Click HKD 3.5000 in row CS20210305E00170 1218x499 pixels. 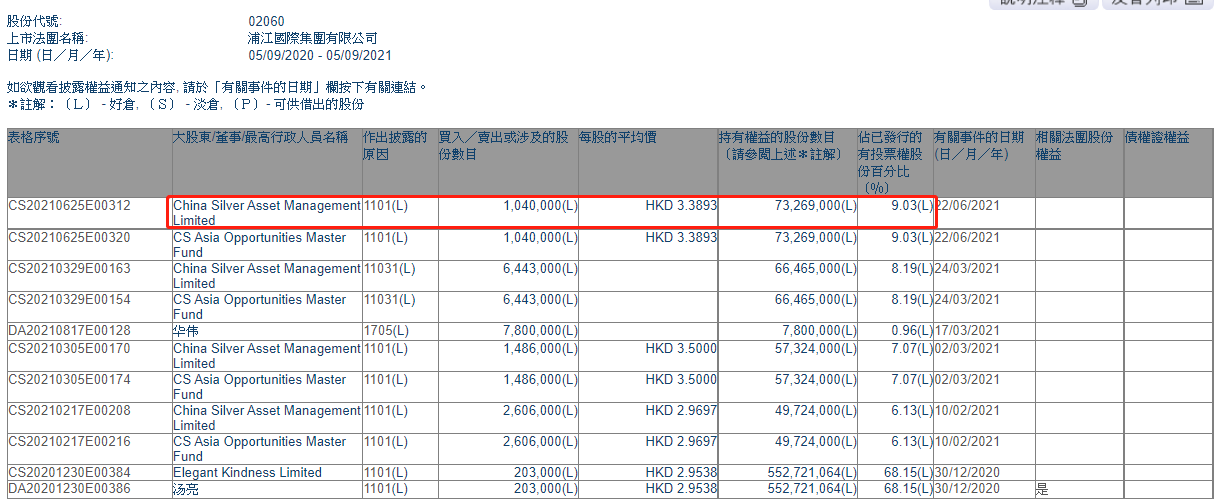(681, 349)
